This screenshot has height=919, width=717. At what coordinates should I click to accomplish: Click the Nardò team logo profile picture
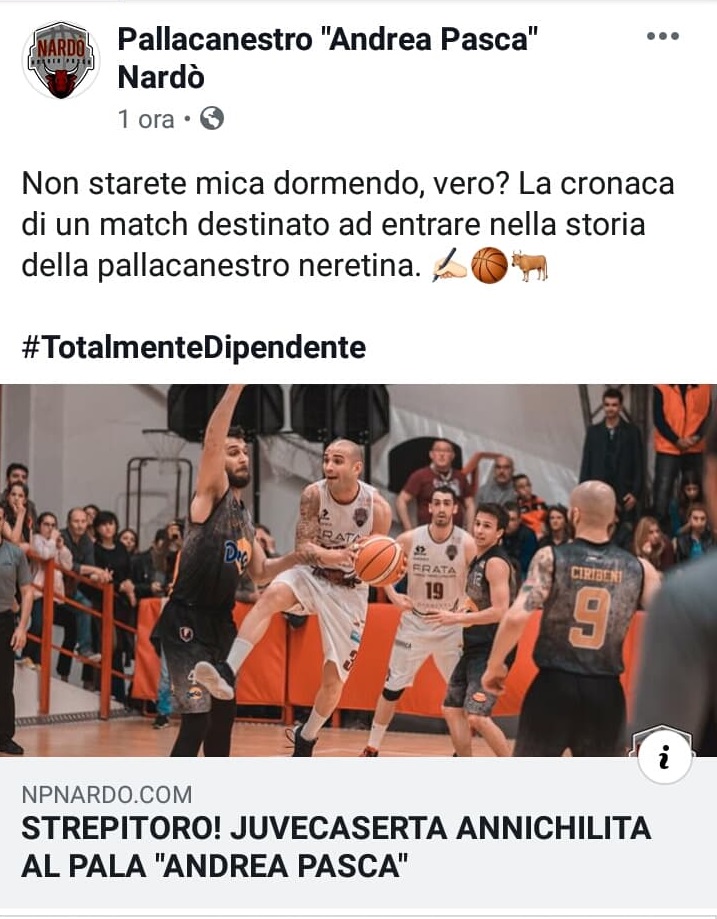pos(60,60)
